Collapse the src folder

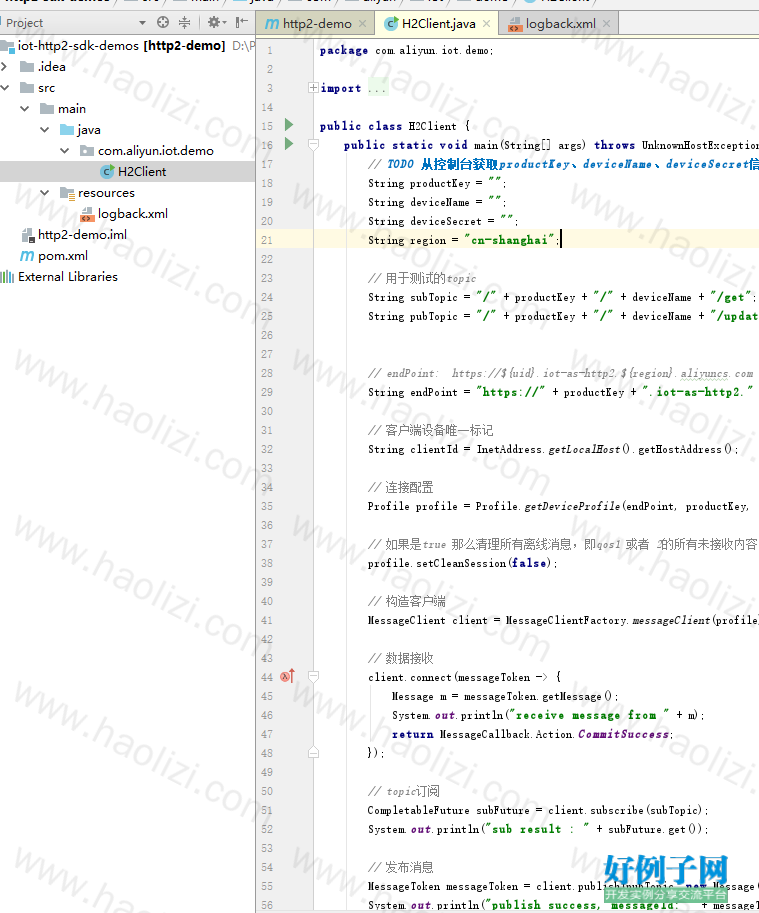tap(5, 88)
